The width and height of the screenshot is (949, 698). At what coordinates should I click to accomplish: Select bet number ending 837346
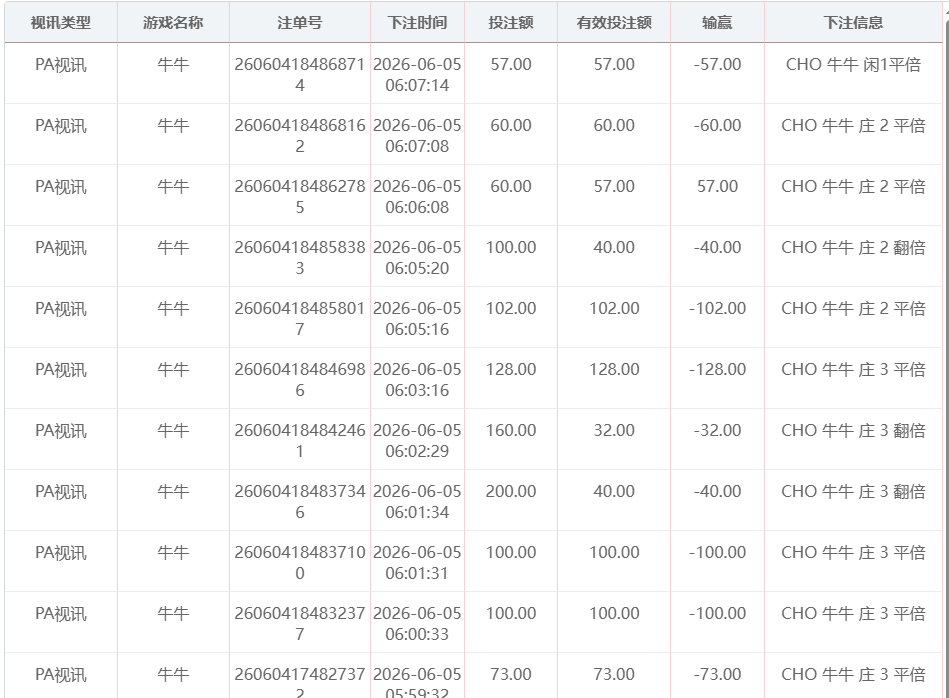click(300, 502)
